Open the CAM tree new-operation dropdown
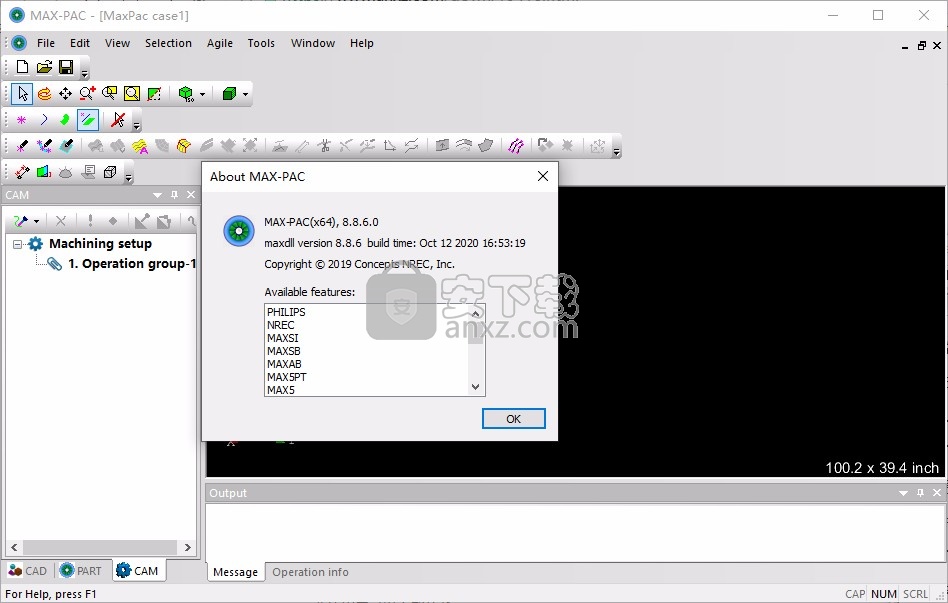The width and height of the screenshot is (948, 603). tap(36, 221)
